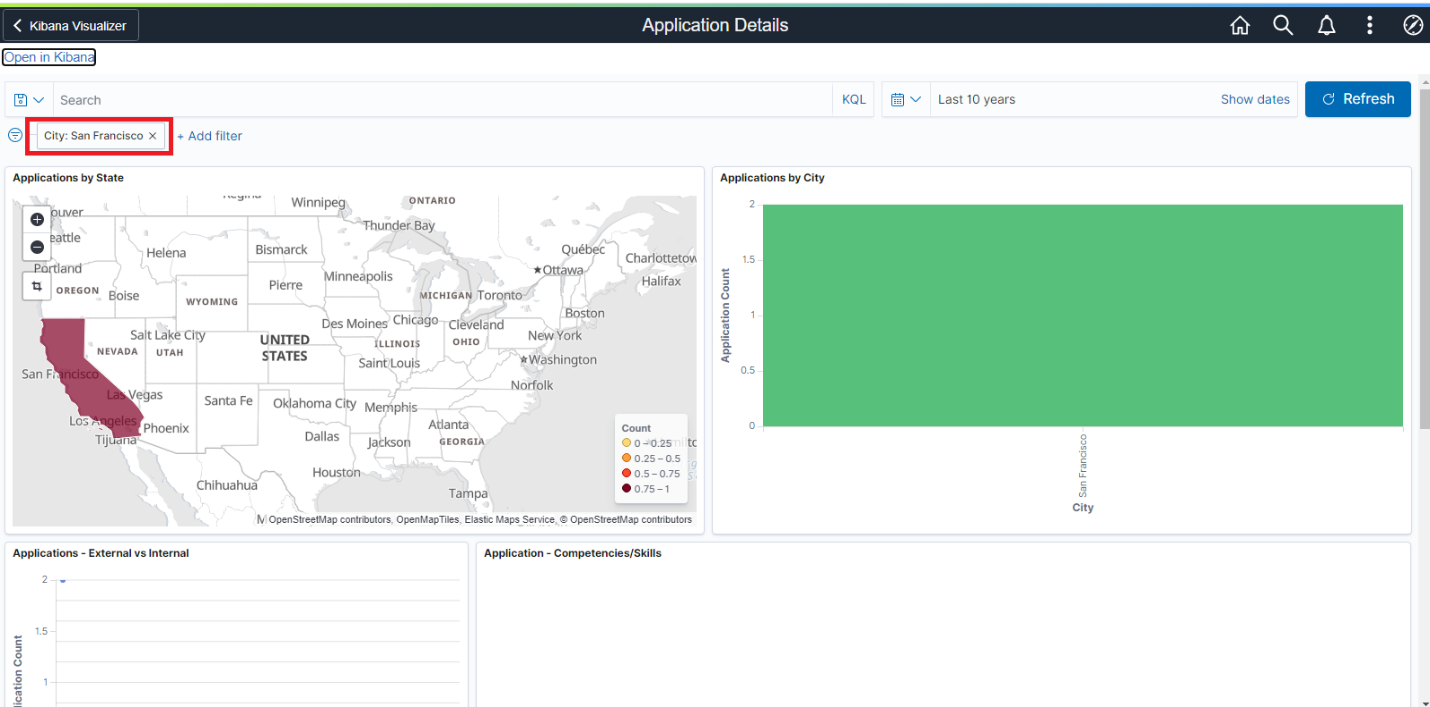Select the map fit-to-bounds crop tool
Screen dimensions: 1430x707
[x=37, y=287]
